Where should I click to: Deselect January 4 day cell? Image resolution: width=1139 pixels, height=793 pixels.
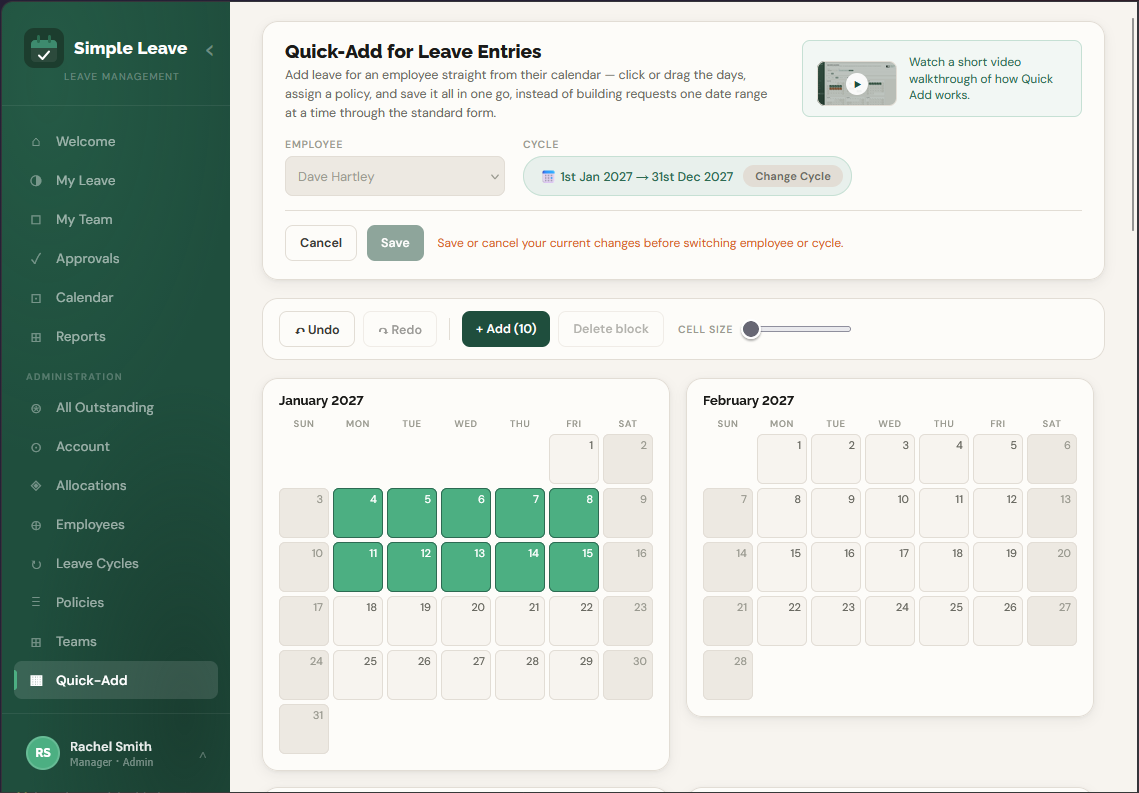coord(358,513)
